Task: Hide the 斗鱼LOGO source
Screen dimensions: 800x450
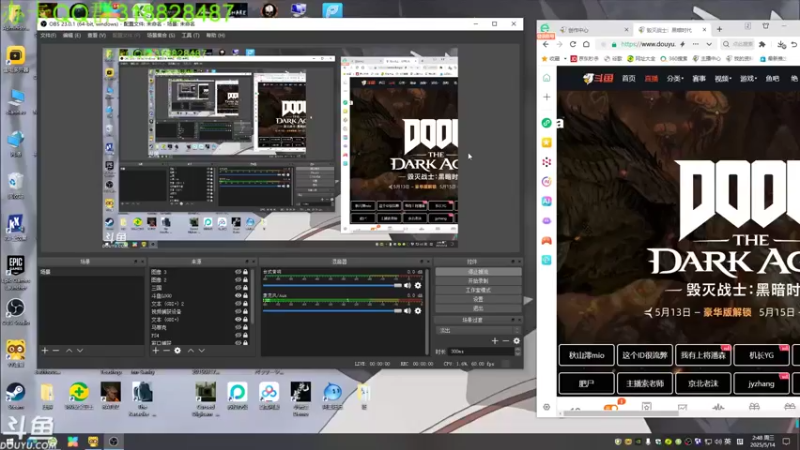Action: tap(238, 295)
